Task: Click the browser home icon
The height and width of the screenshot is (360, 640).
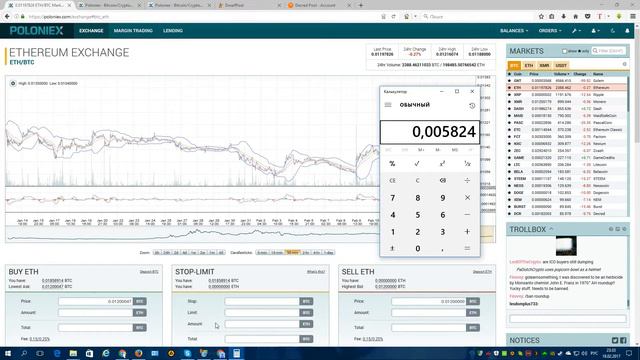Action: point(576,16)
